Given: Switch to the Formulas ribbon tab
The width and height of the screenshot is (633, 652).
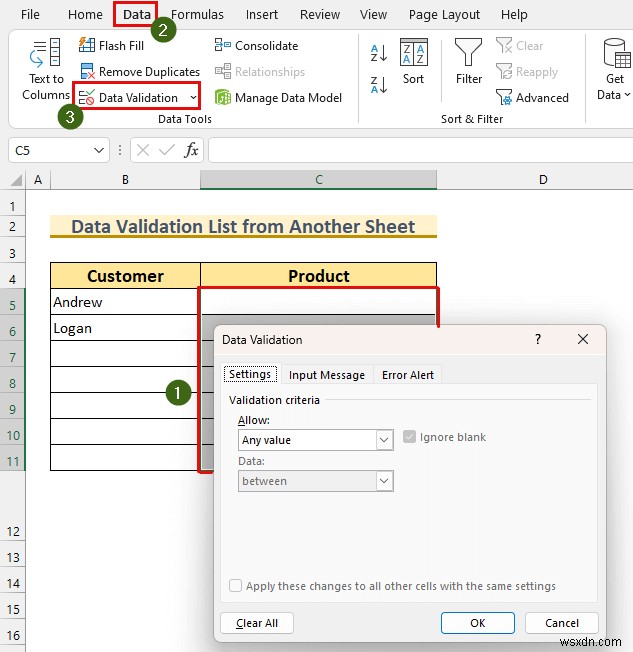Looking at the screenshot, I should 197,15.
